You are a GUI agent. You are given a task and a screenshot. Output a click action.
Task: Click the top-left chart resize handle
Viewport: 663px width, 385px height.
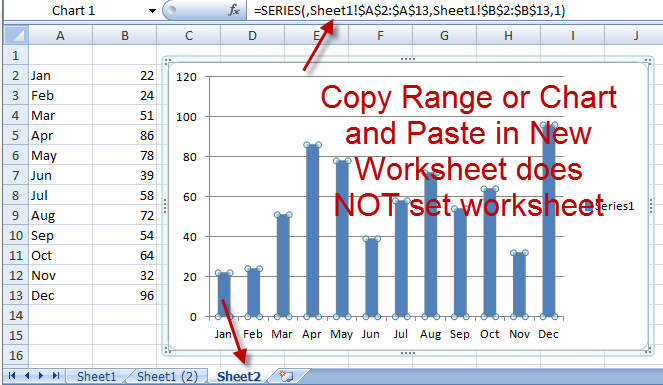pyautogui.click(x=168, y=62)
